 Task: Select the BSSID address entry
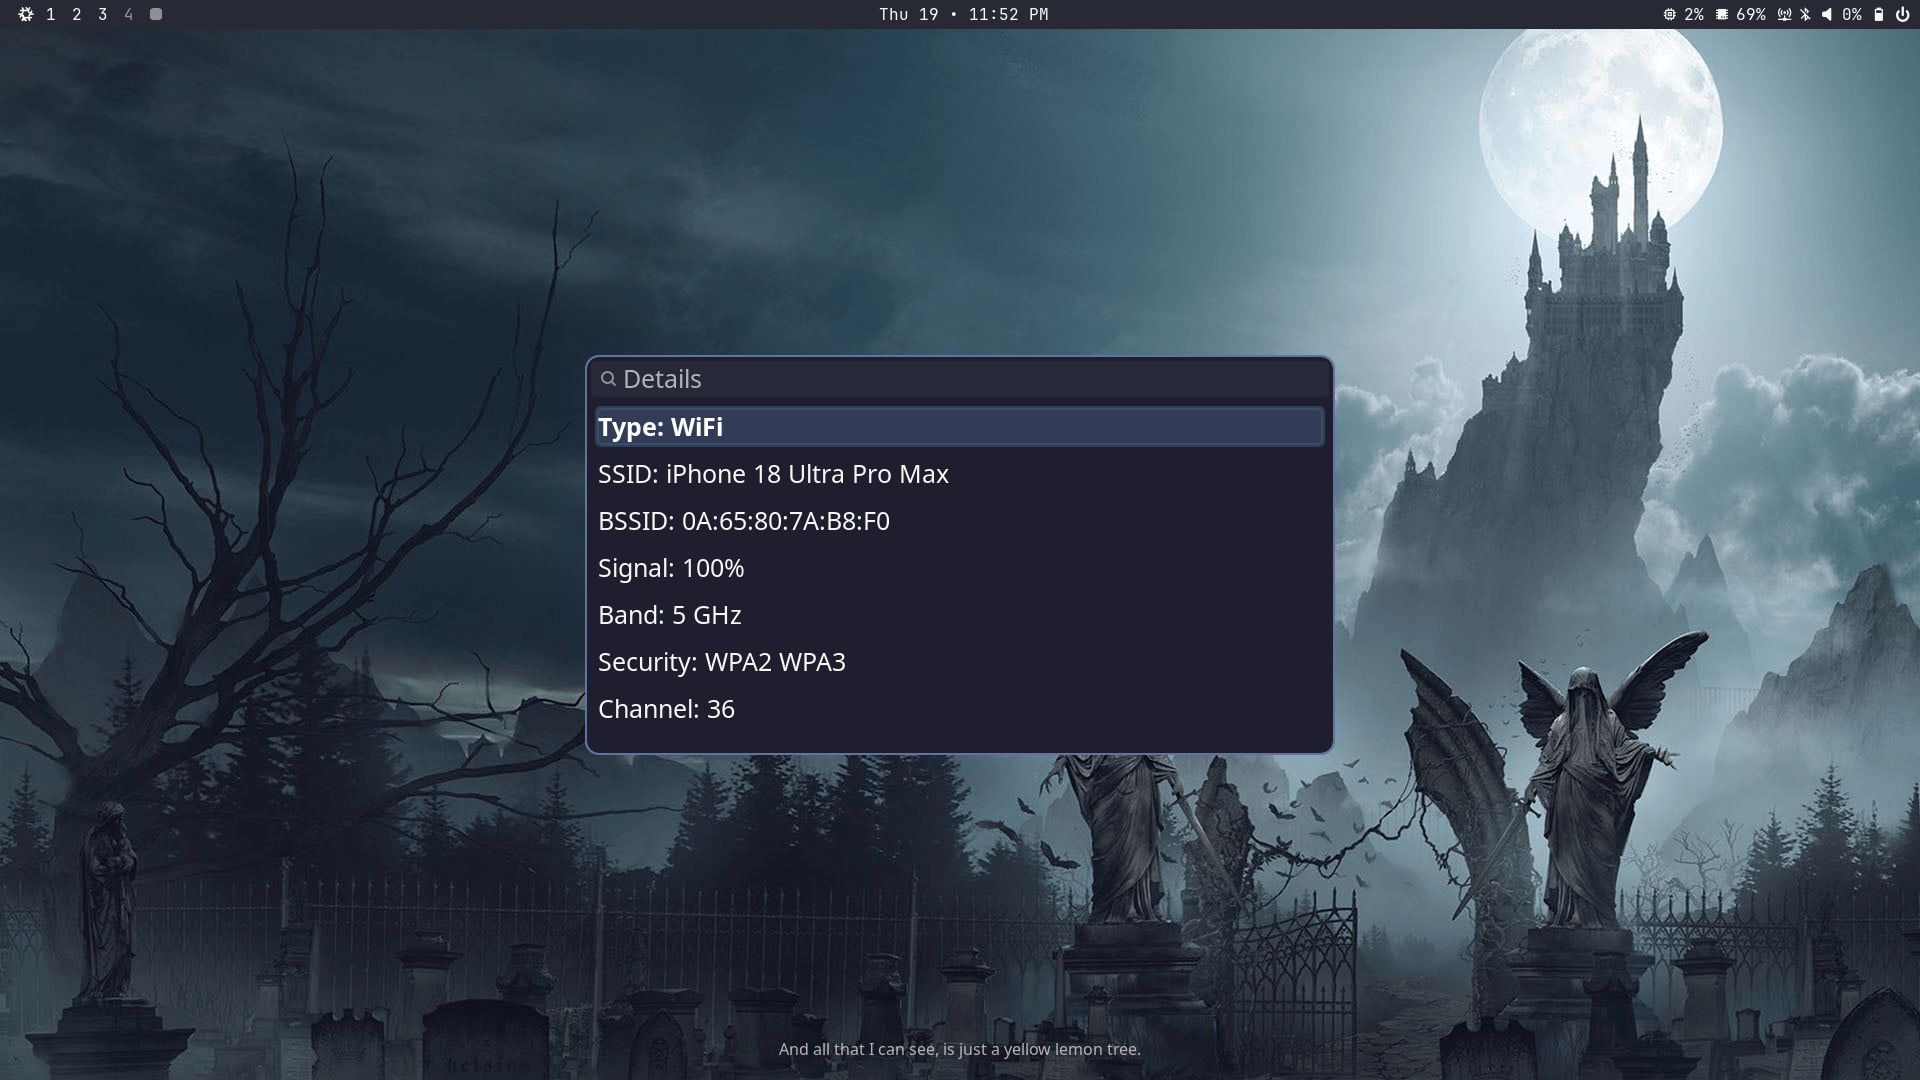coord(743,521)
